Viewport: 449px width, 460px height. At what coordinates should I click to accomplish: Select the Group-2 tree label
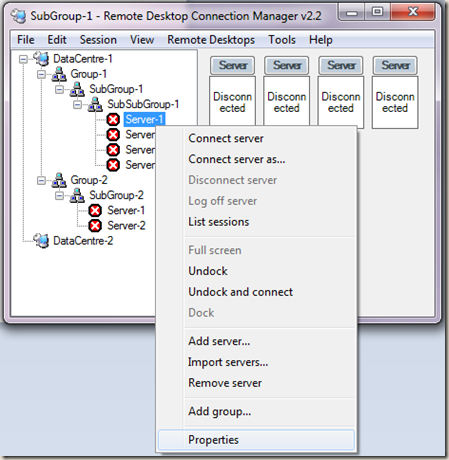tap(89, 180)
